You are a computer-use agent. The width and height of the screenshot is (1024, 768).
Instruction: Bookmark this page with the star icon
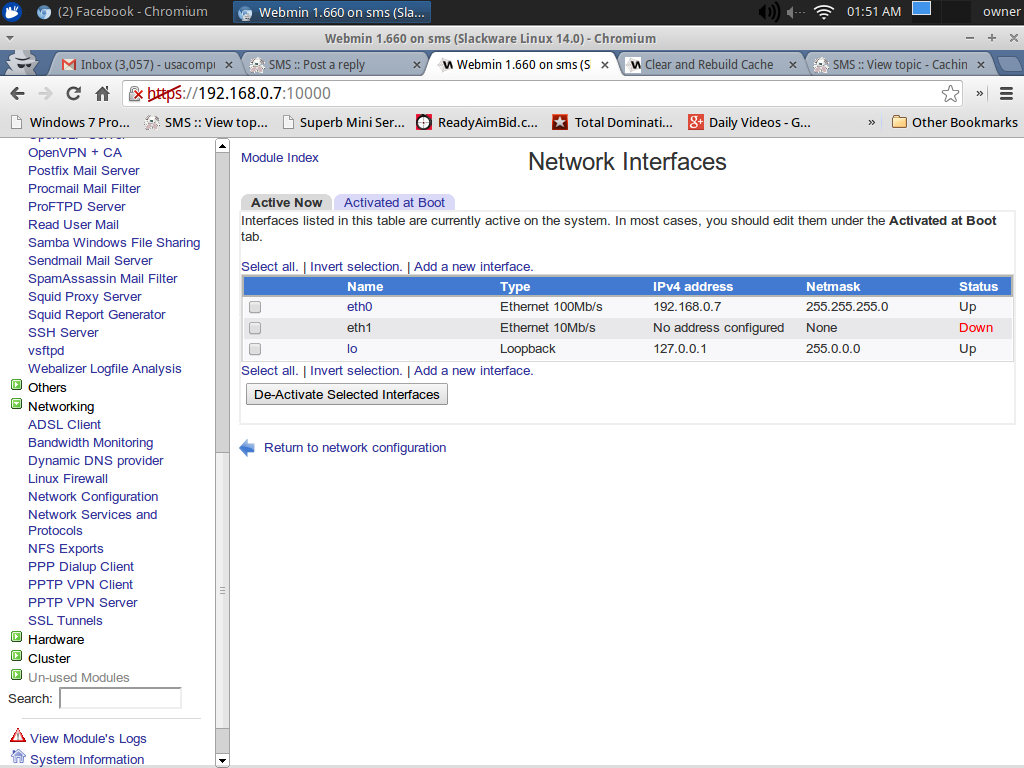coord(950,93)
